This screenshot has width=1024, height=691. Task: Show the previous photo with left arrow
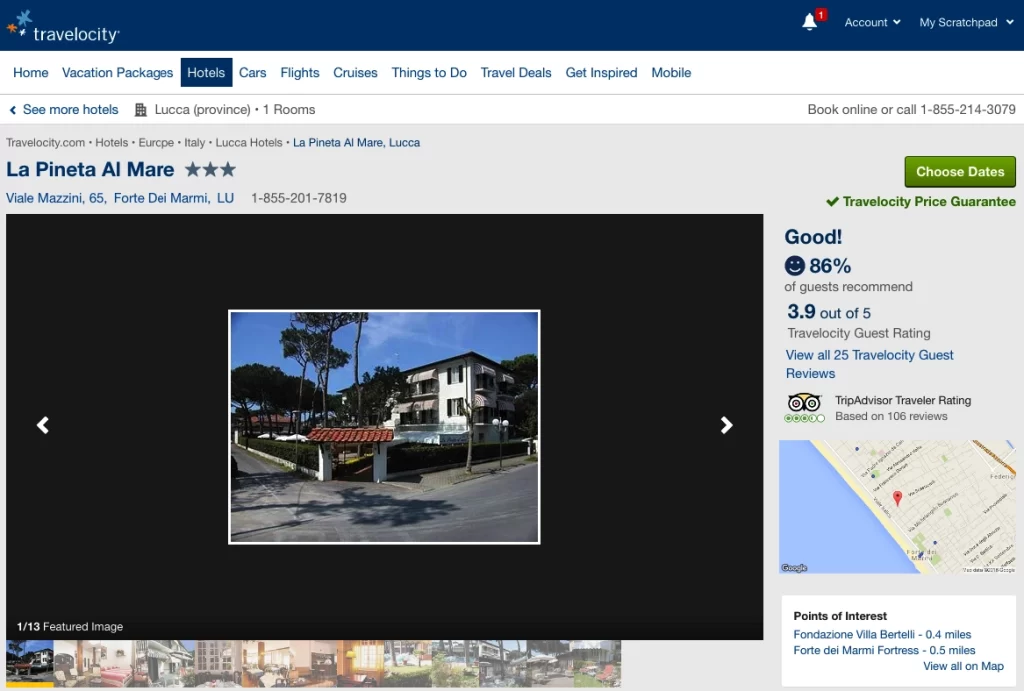43,425
